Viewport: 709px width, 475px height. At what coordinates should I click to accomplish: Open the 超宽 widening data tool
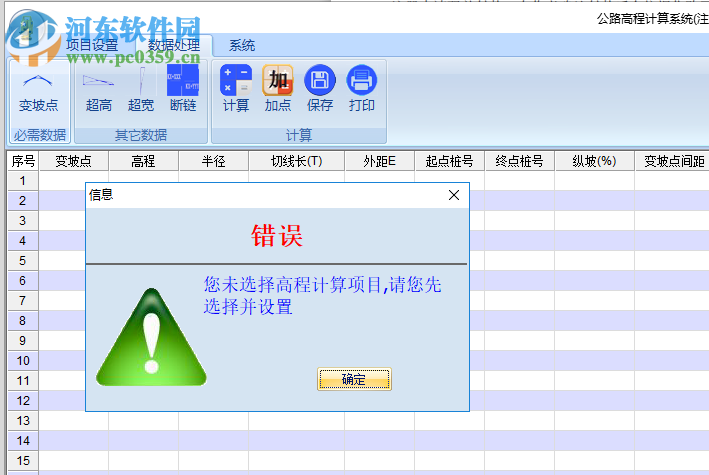click(141, 89)
